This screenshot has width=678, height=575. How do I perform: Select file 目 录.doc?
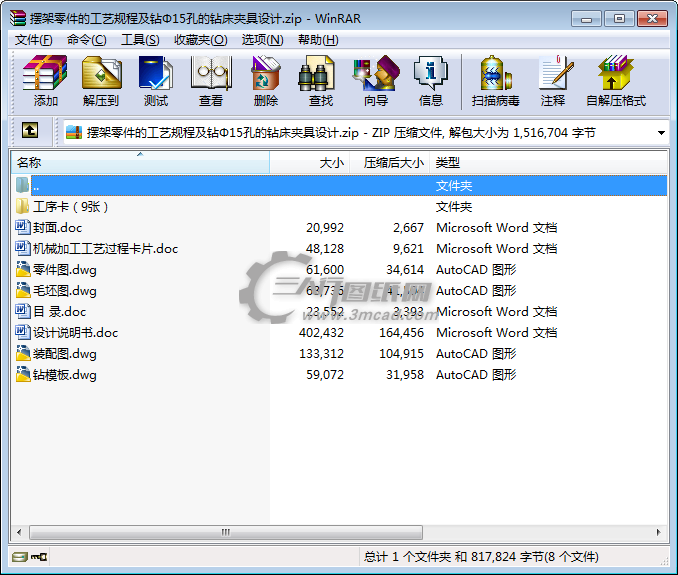pyautogui.click(x=60, y=311)
